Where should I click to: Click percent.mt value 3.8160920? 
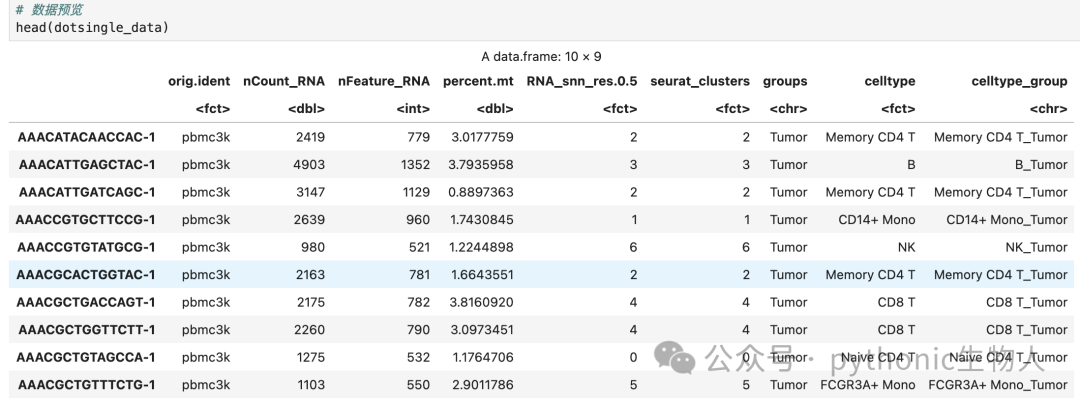(x=481, y=302)
